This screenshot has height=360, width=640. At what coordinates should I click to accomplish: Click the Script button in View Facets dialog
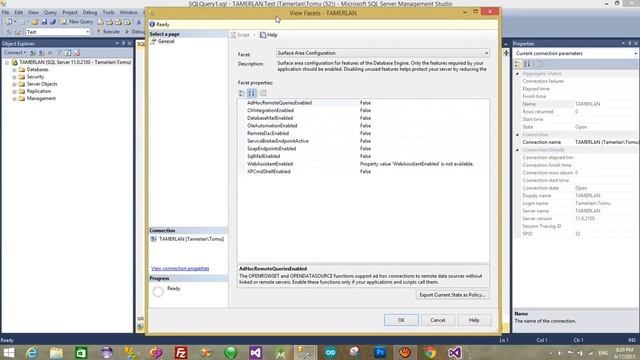[x=240, y=35]
